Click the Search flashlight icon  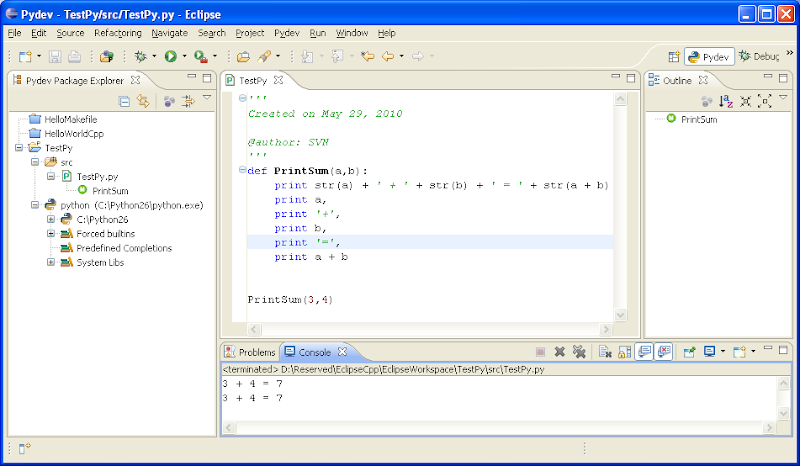(264, 56)
